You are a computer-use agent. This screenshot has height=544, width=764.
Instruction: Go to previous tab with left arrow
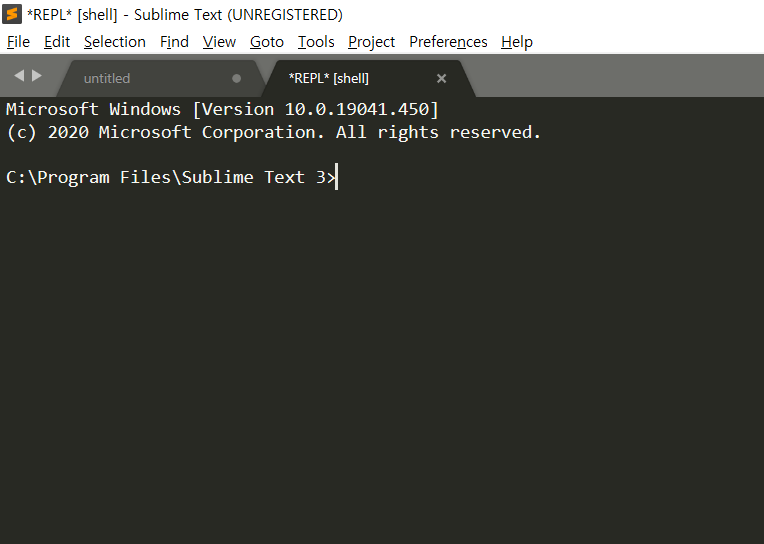[19, 76]
